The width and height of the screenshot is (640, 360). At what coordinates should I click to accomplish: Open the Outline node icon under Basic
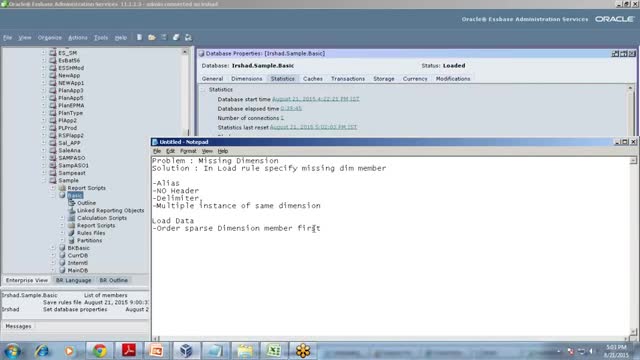tap(72, 203)
